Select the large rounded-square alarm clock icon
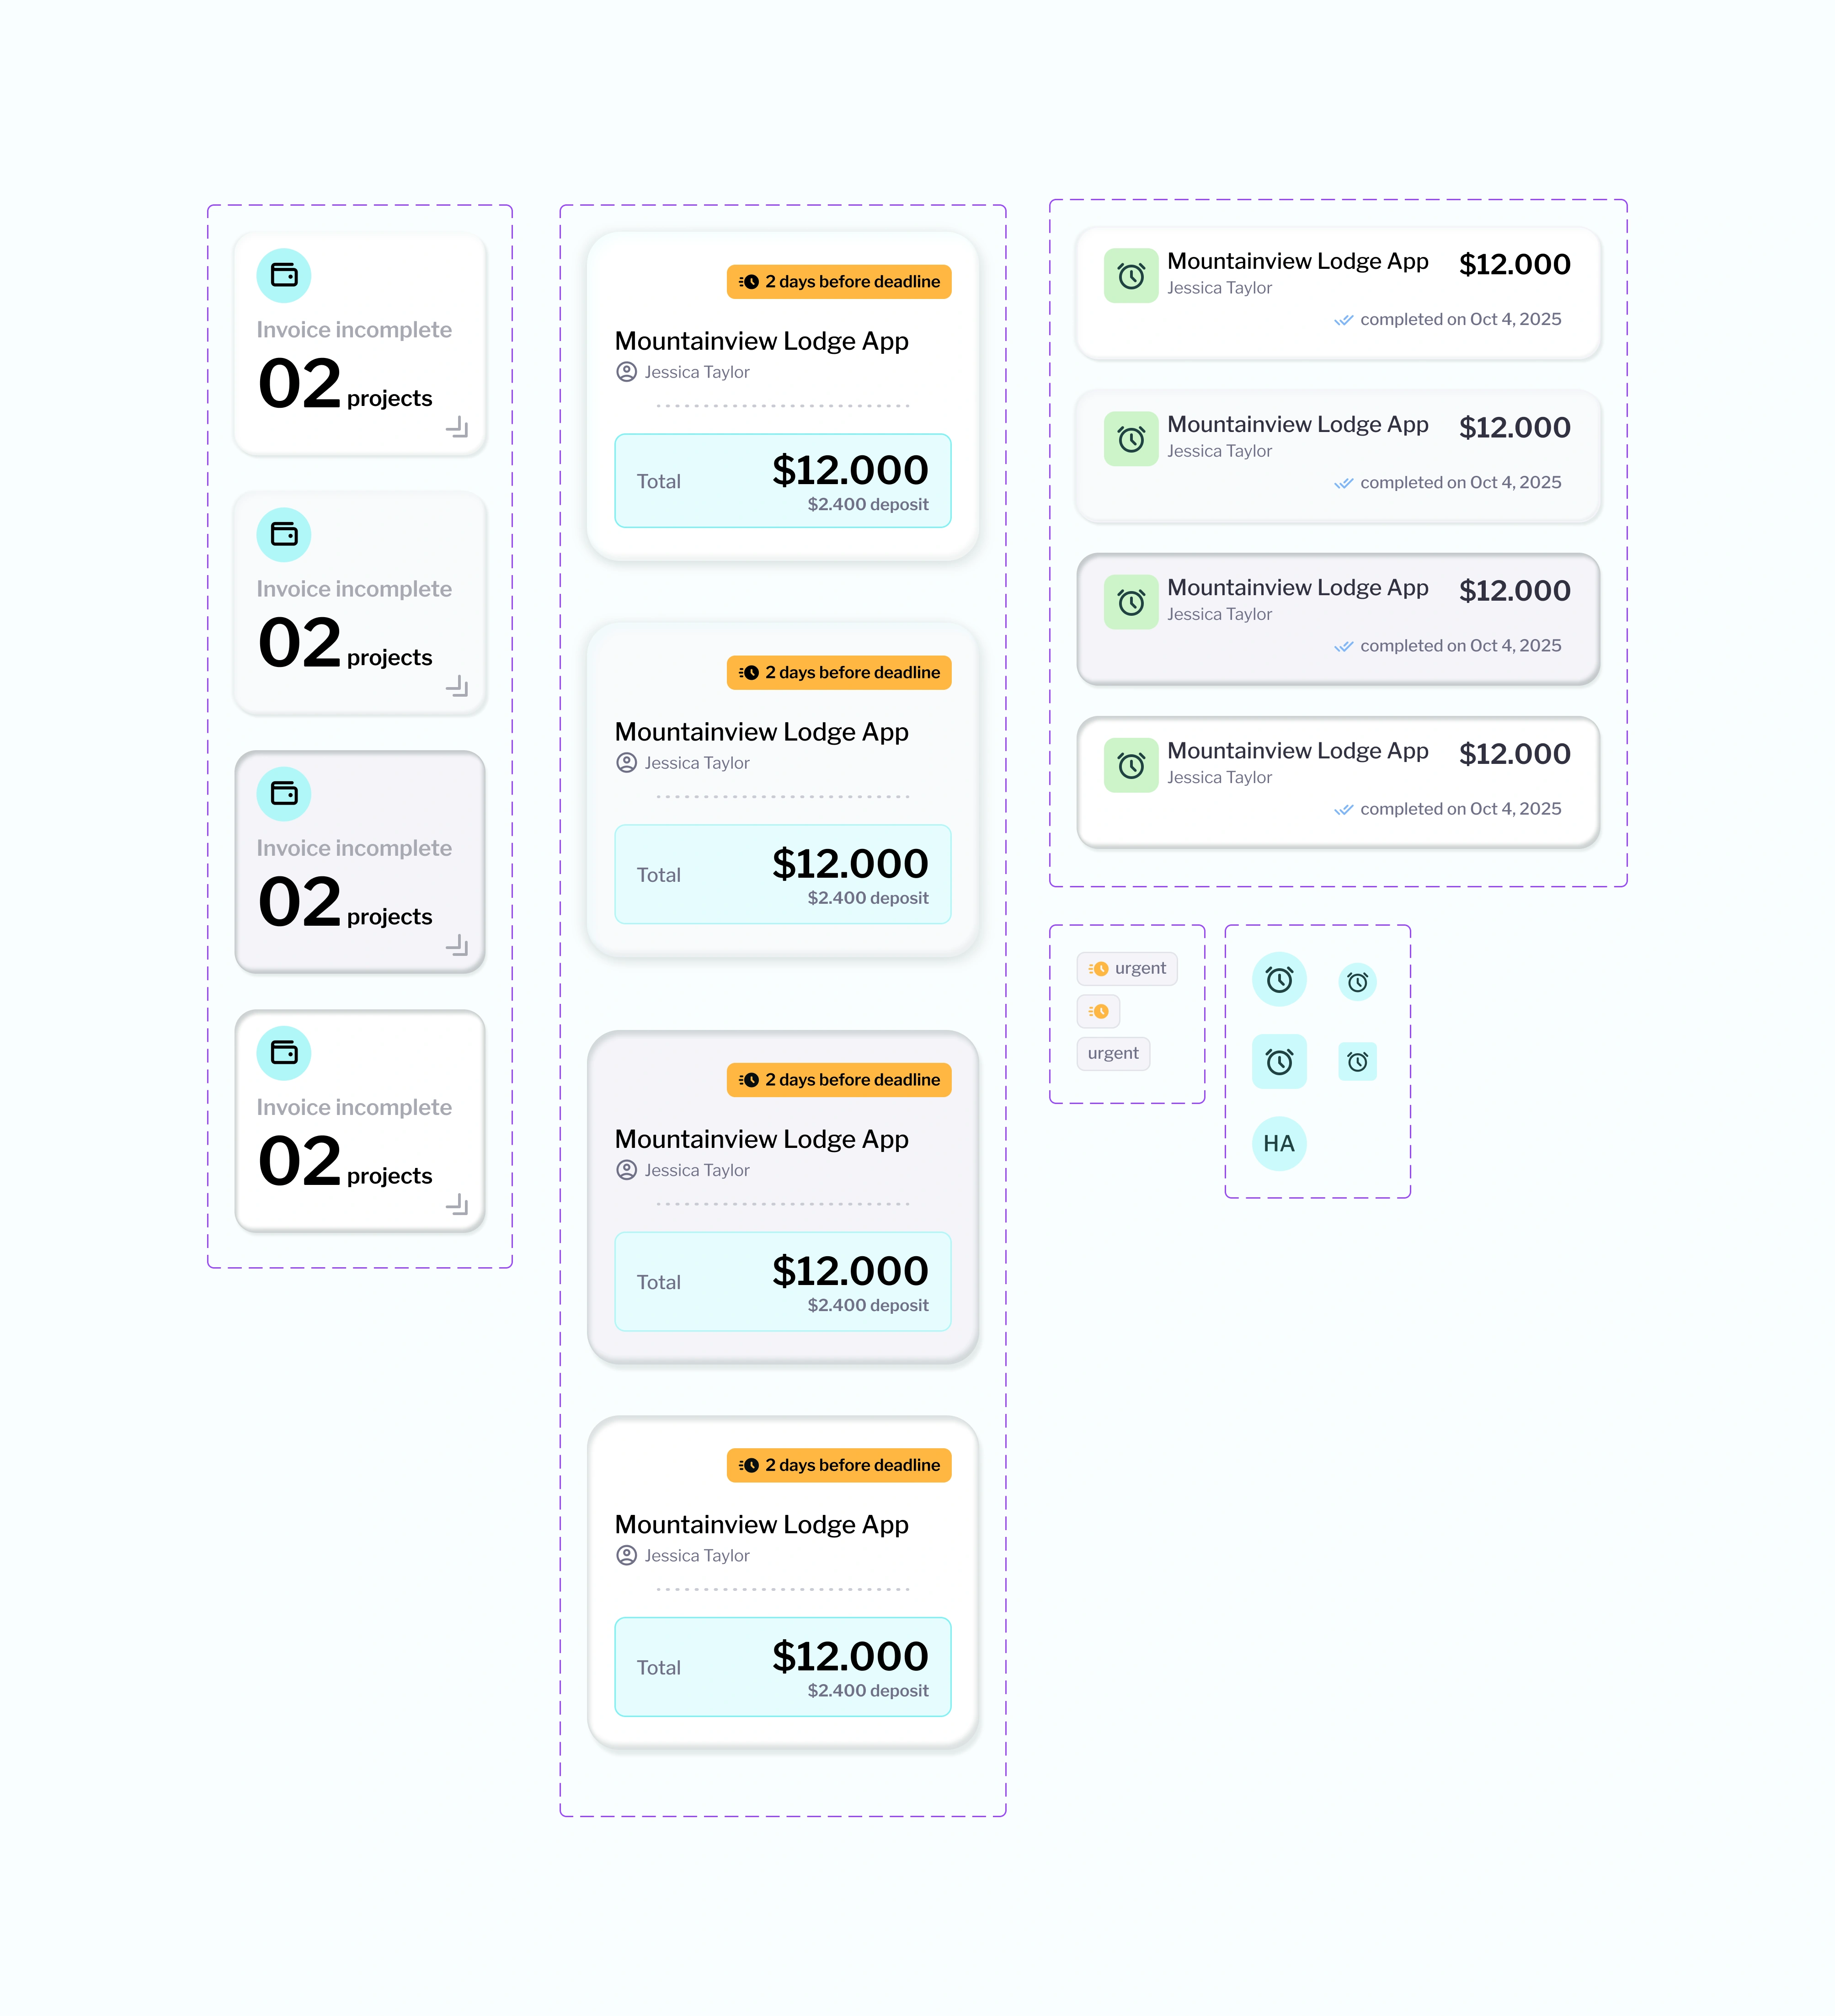1835x2016 pixels. (1278, 1061)
